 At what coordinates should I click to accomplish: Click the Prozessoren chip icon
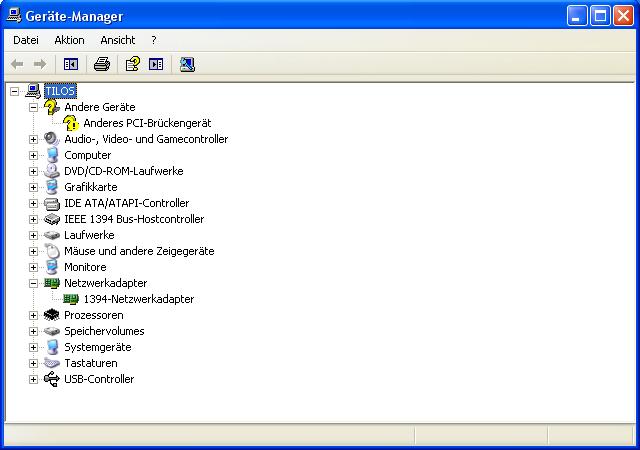[x=52, y=315]
